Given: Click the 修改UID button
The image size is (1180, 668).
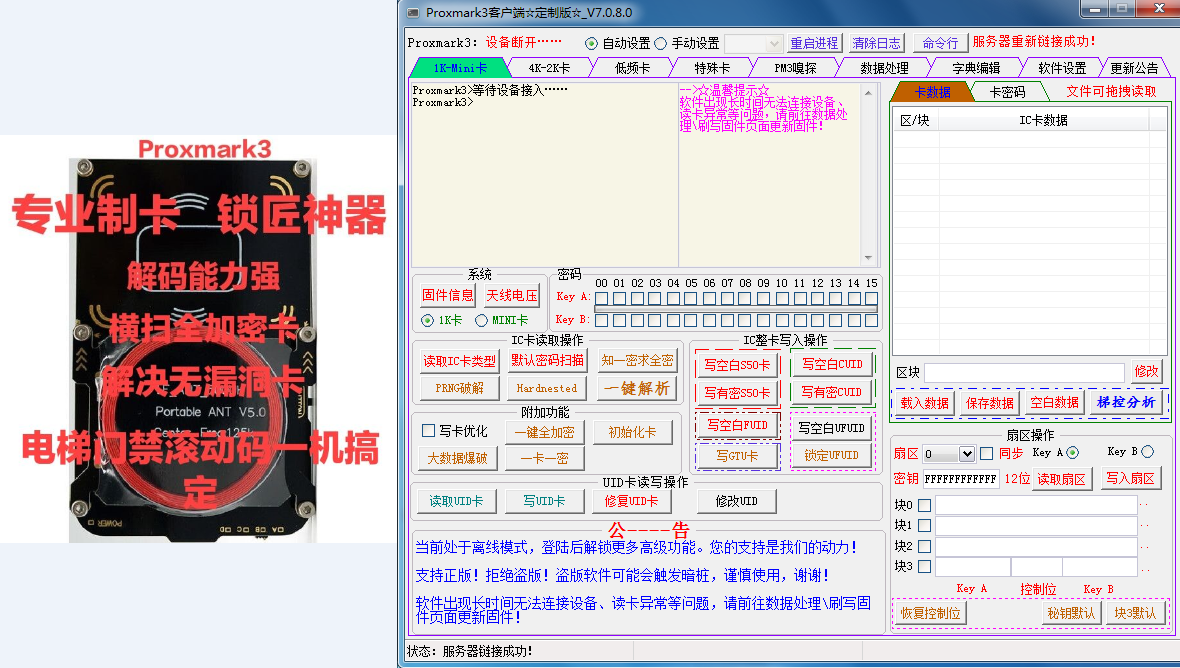Looking at the screenshot, I should click(736, 501).
